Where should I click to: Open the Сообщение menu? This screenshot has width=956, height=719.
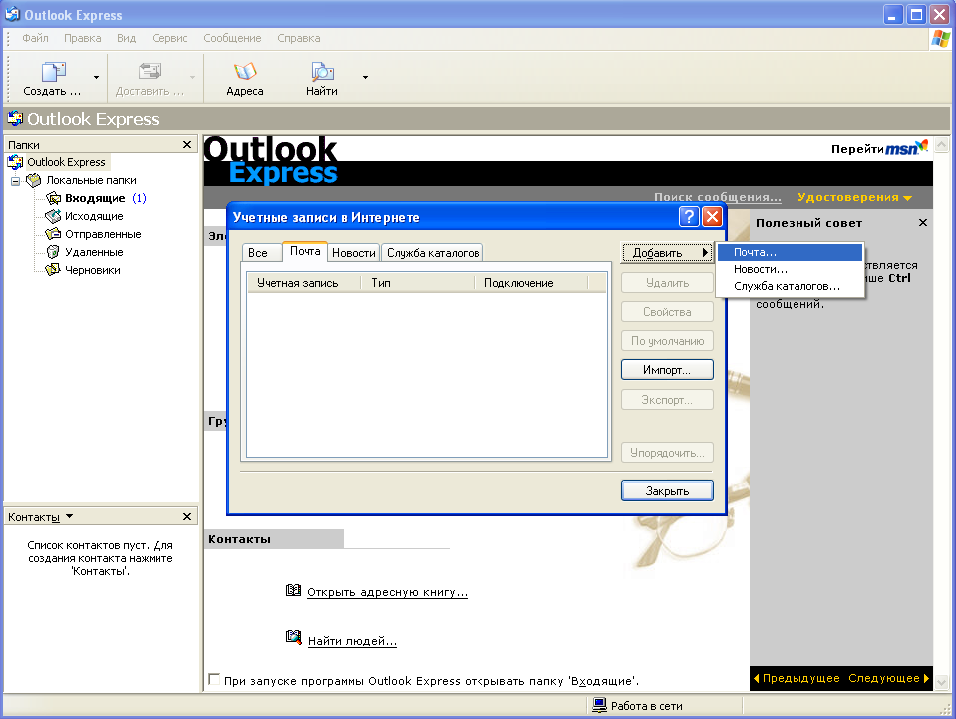tap(232, 38)
